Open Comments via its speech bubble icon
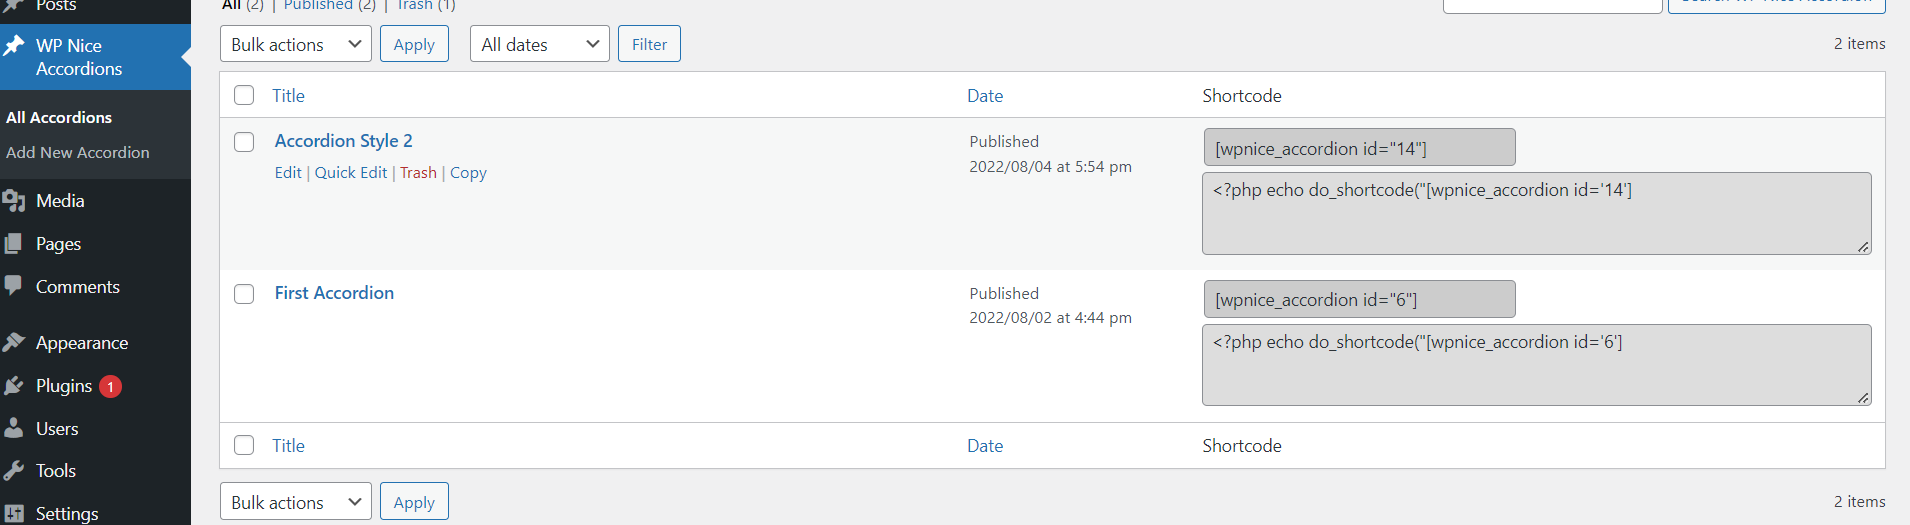 [14, 286]
